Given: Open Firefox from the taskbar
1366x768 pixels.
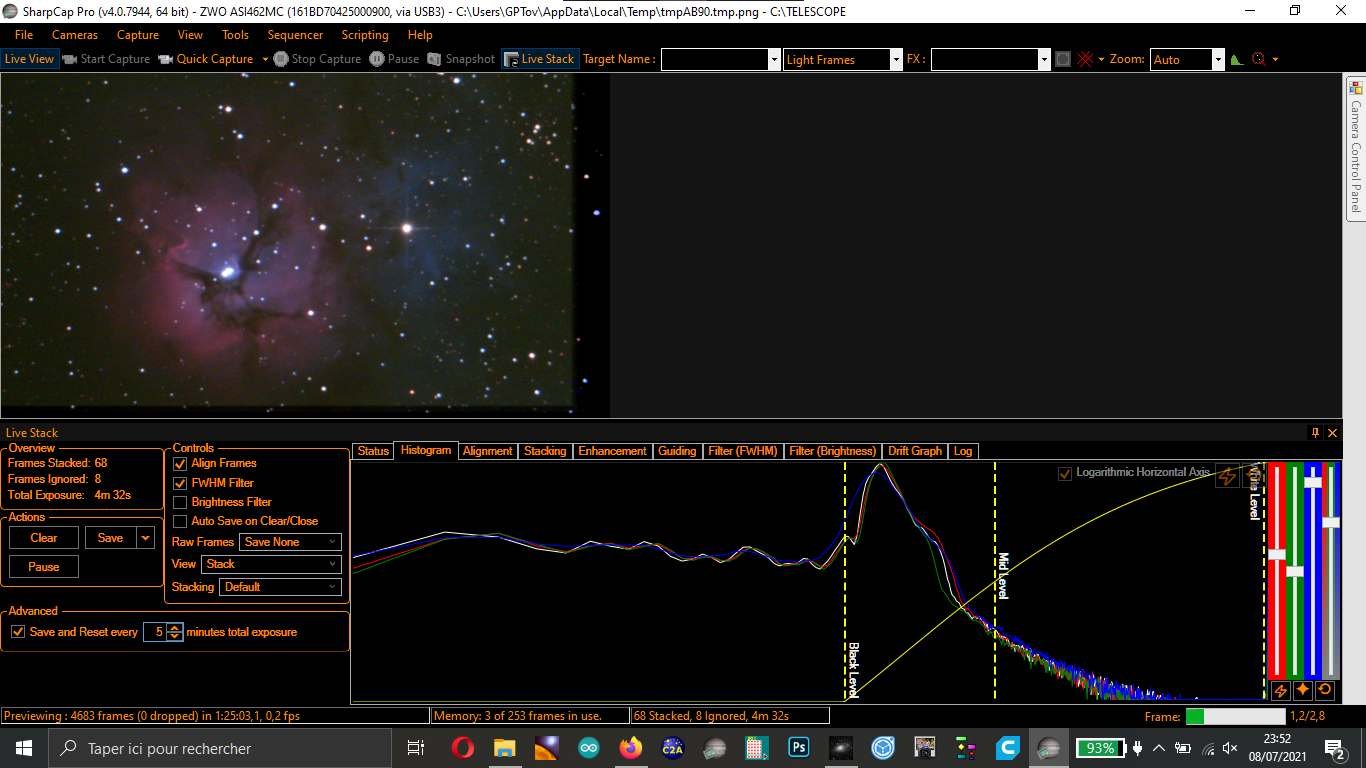Looking at the screenshot, I should tap(630, 748).
